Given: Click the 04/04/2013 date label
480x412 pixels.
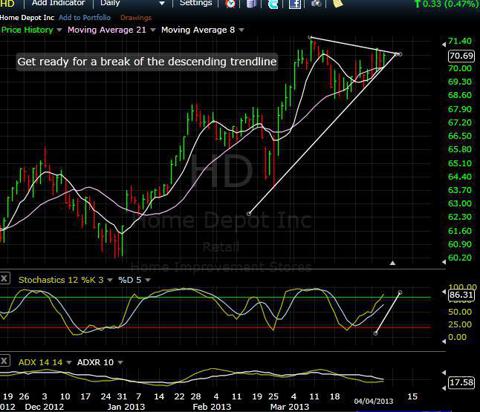Looking at the screenshot, I should pos(373,401).
